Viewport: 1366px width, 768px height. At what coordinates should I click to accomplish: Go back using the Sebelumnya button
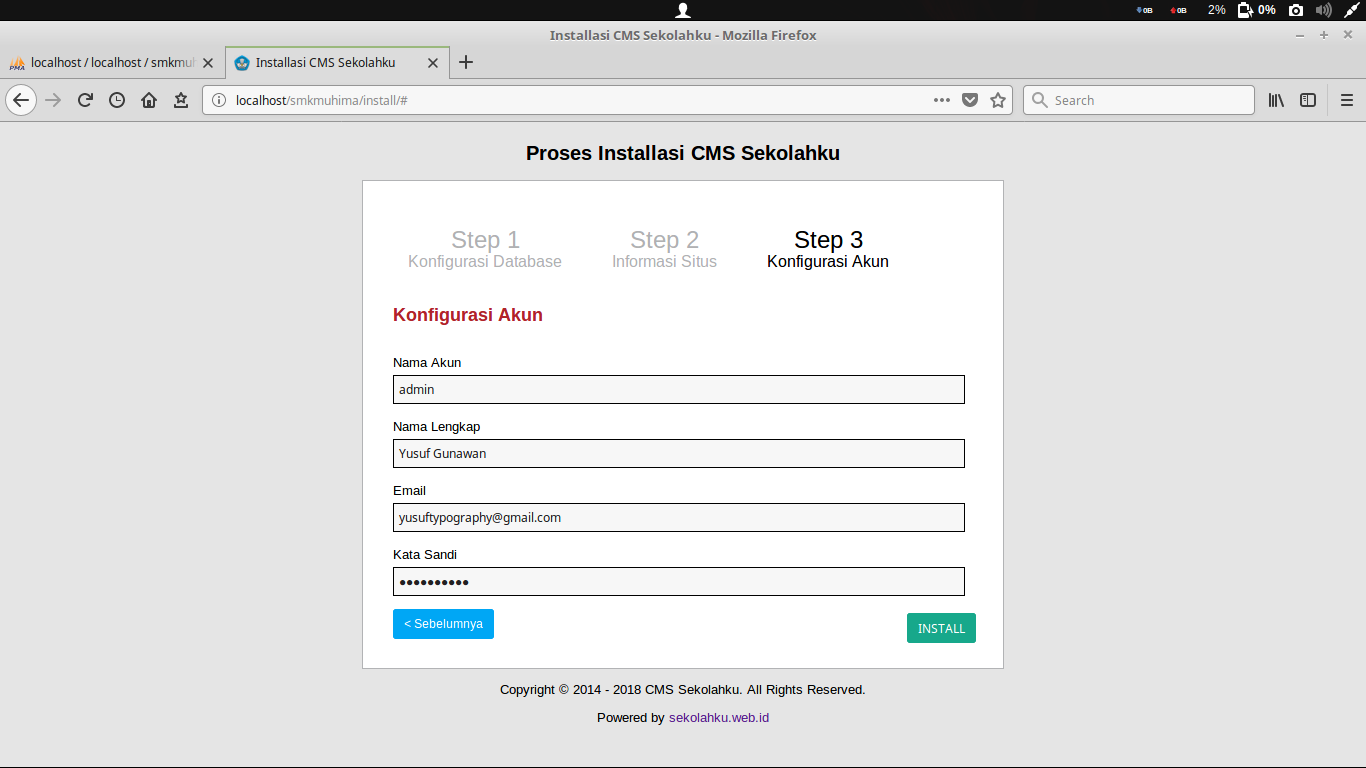tap(443, 623)
